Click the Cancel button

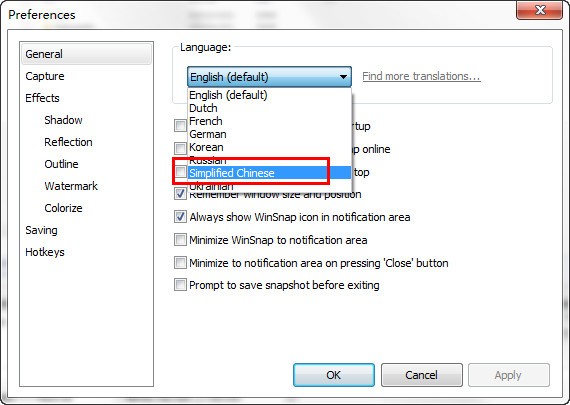[x=422, y=375]
